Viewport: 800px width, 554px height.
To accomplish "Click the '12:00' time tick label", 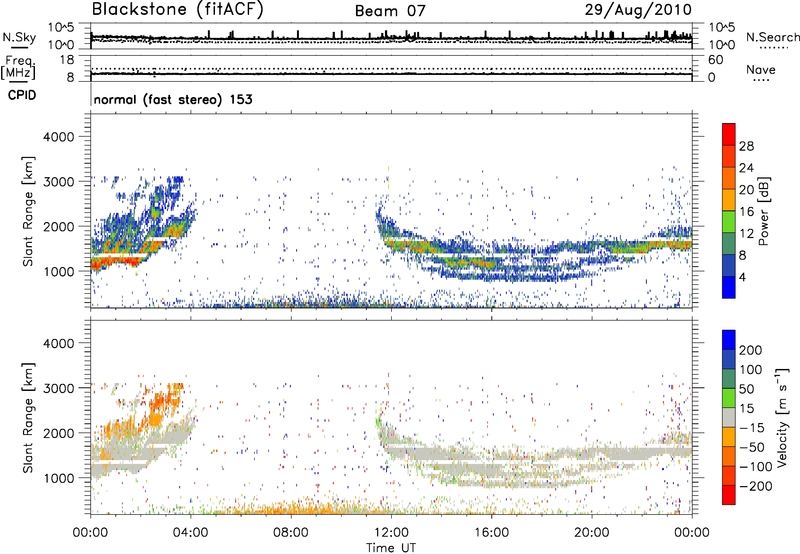I will click(x=391, y=533).
